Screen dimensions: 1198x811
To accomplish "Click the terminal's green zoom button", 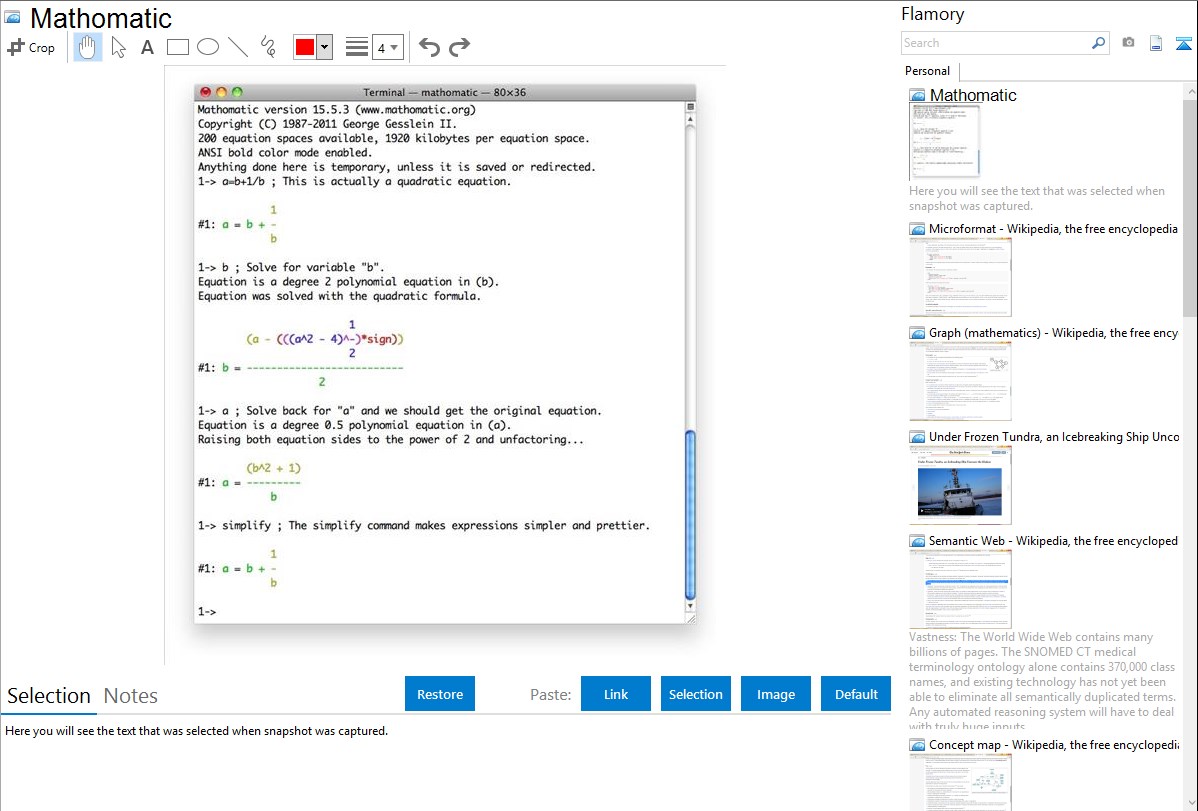I will (237, 92).
